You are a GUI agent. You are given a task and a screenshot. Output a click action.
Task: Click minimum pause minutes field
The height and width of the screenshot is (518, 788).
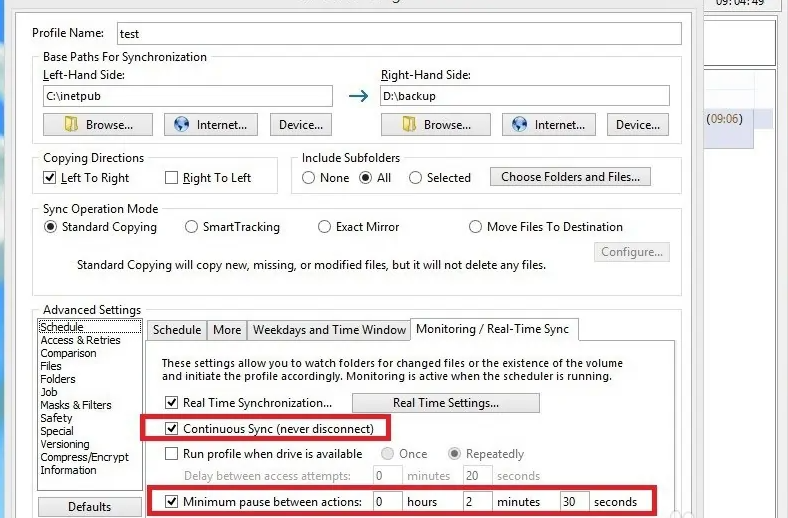click(477, 501)
